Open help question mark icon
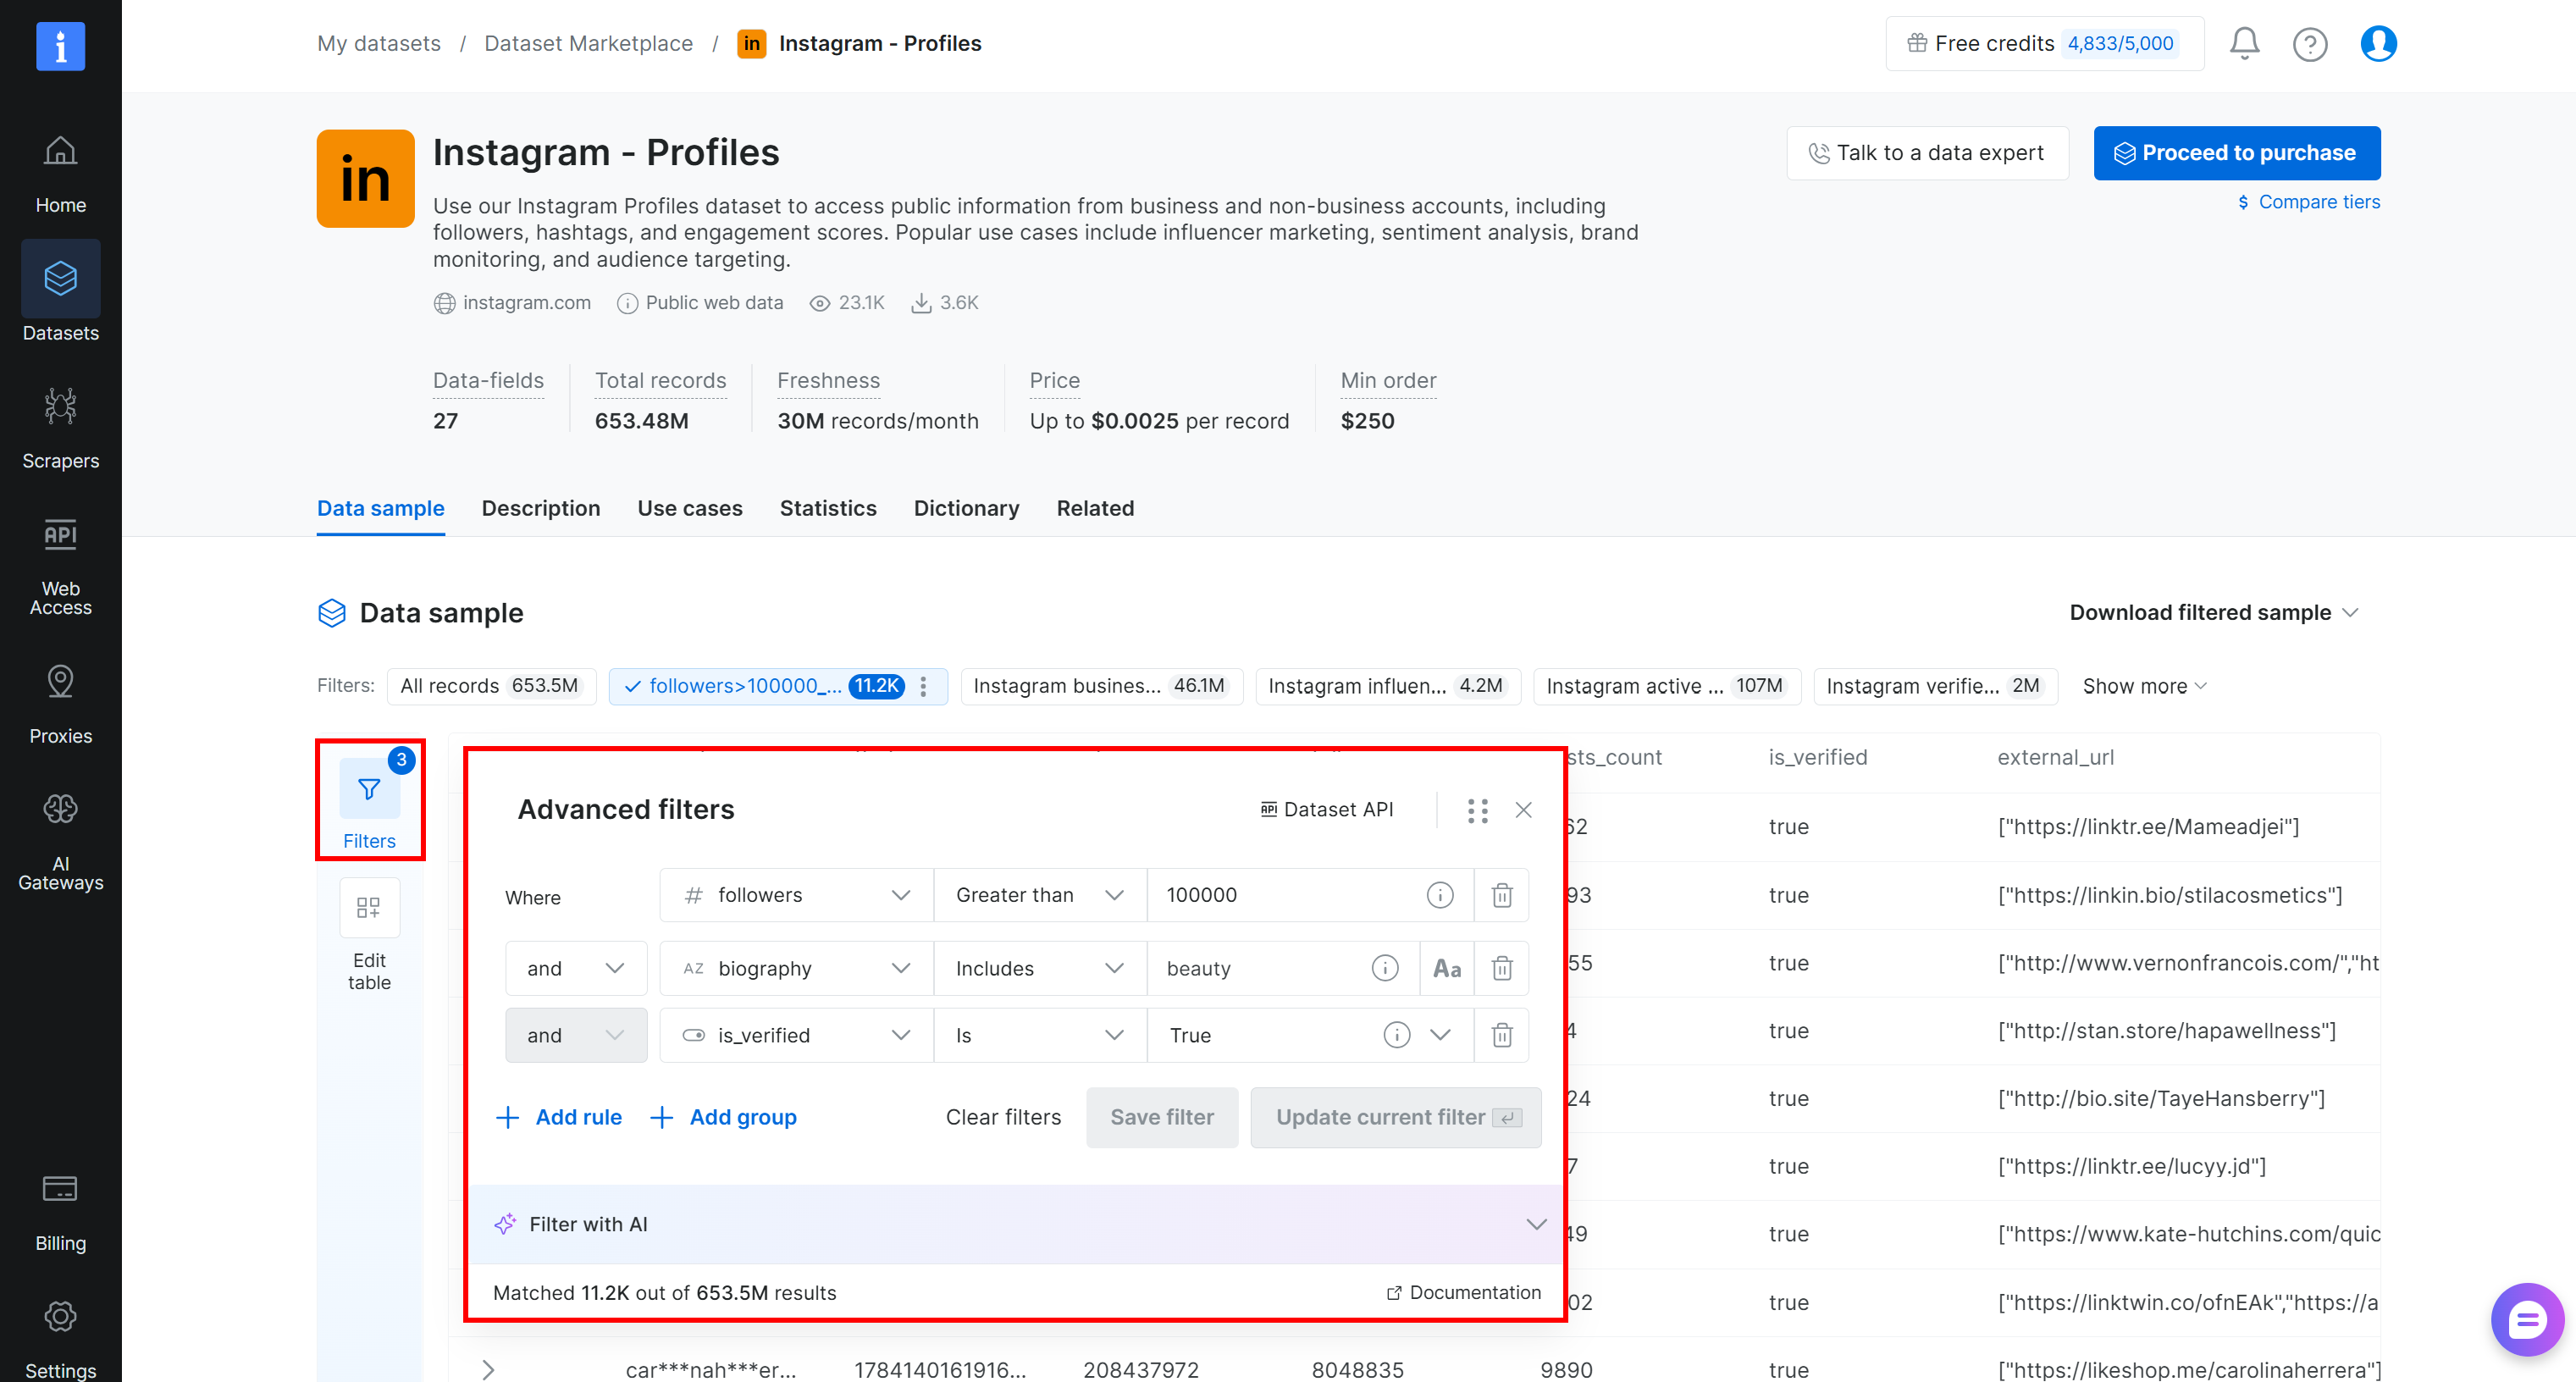 tap(2309, 44)
